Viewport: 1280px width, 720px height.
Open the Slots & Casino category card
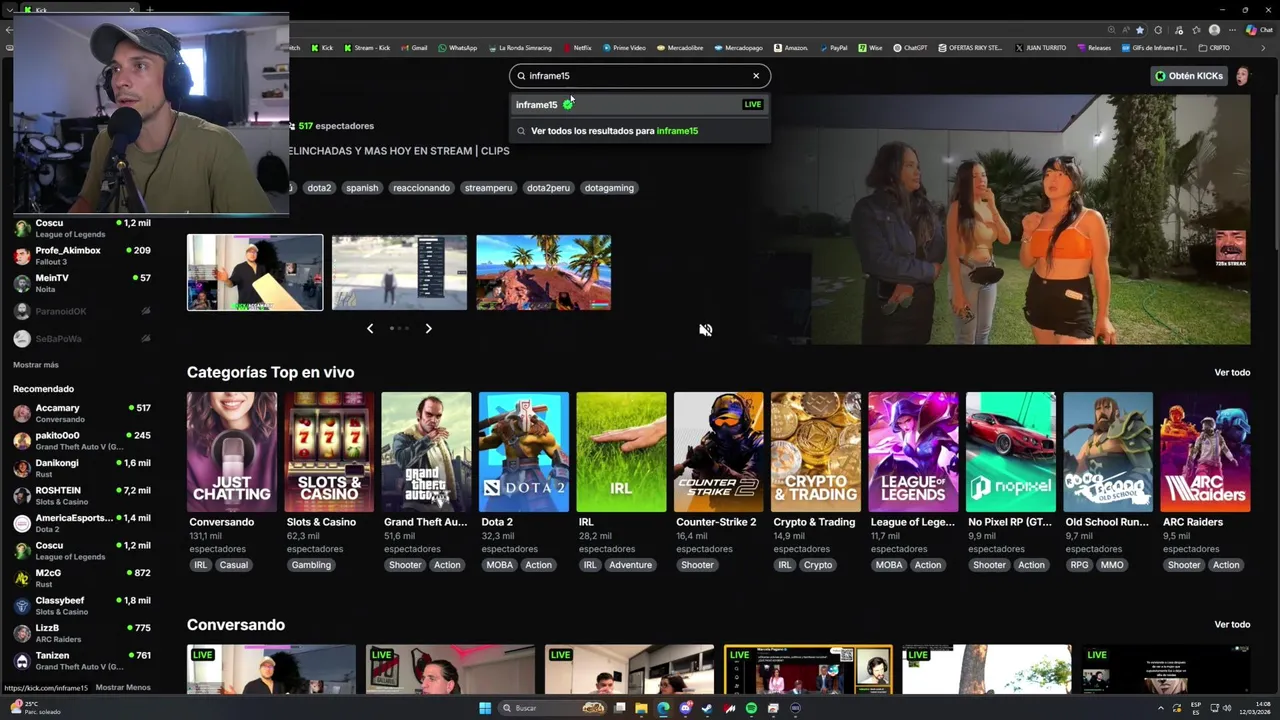[329, 452]
